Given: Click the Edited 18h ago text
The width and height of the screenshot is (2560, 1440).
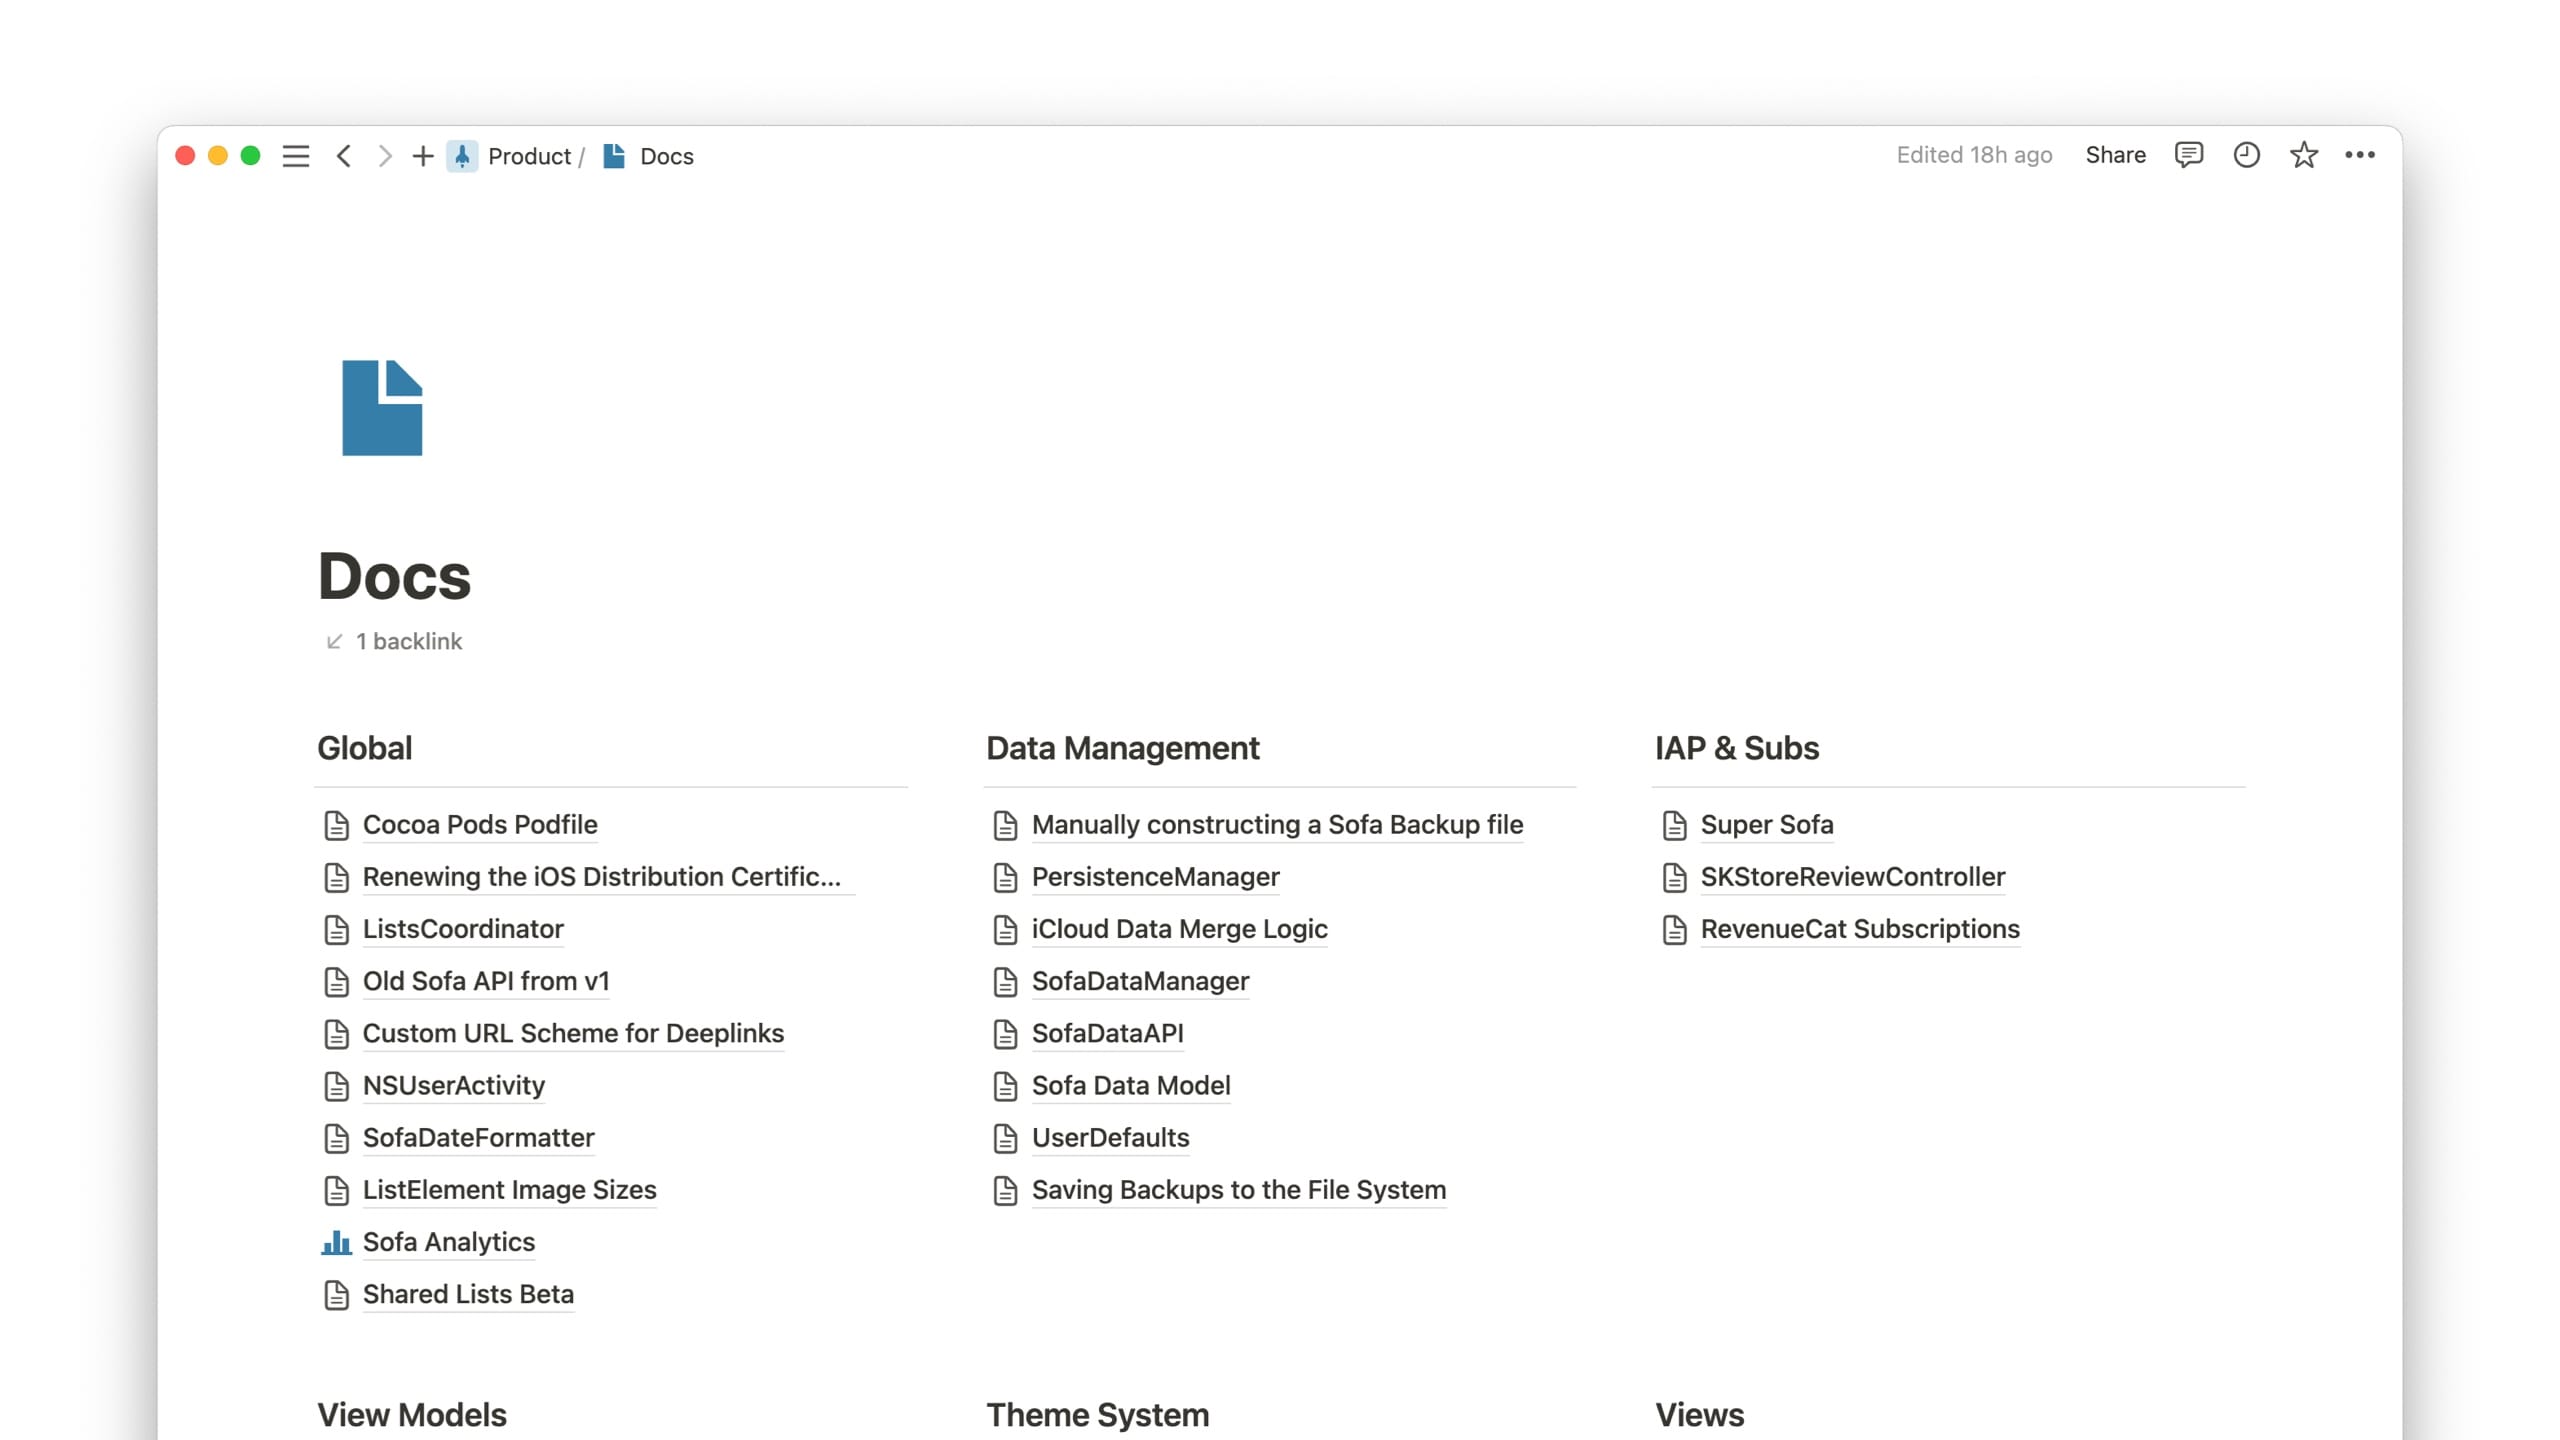Looking at the screenshot, I should pos(1974,155).
